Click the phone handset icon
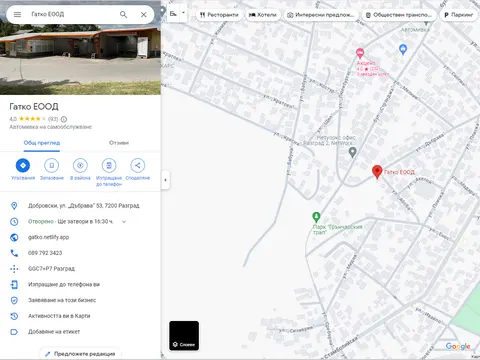The height and width of the screenshot is (360, 480). [x=14, y=253]
